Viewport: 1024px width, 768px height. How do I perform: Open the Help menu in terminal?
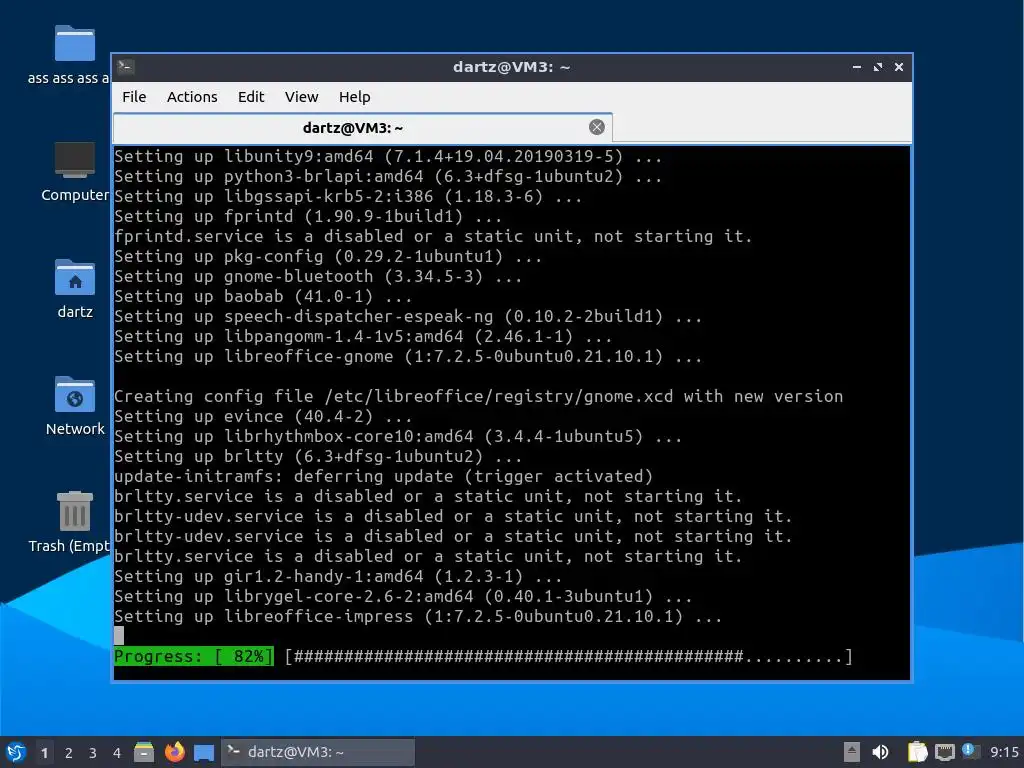[355, 97]
